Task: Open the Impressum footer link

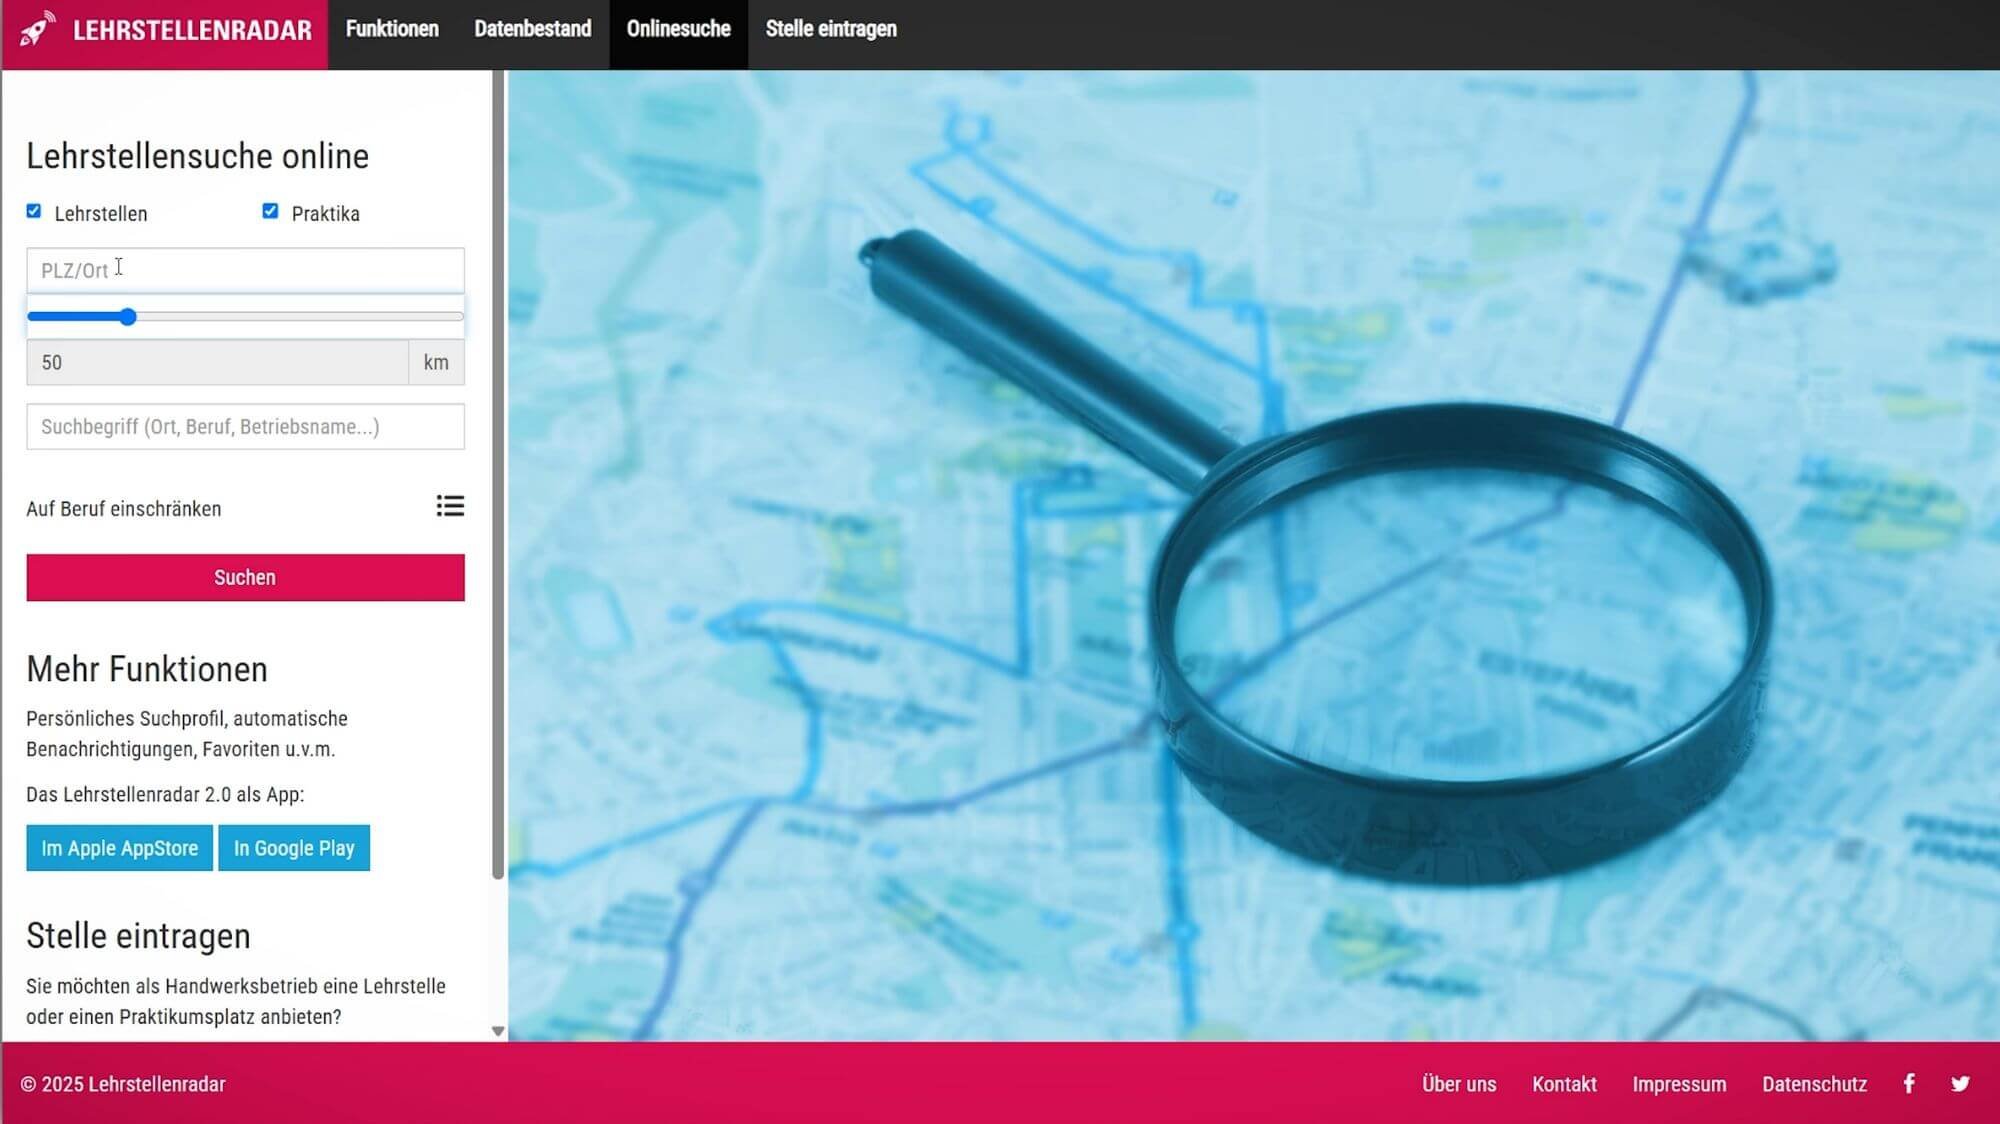Action: (x=1679, y=1084)
